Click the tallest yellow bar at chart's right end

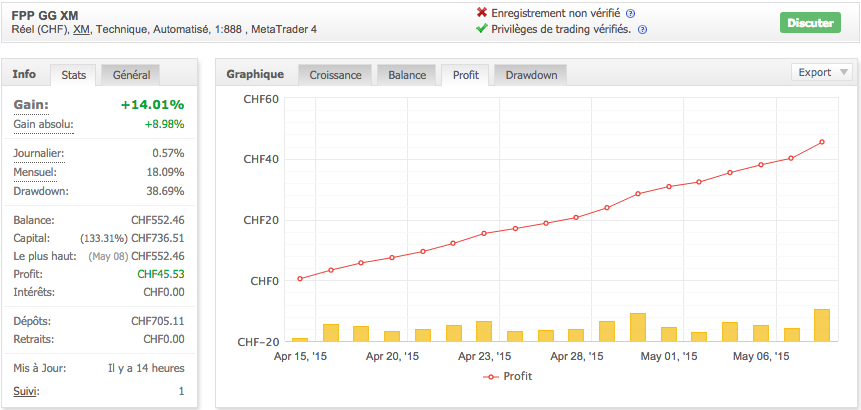(821, 325)
